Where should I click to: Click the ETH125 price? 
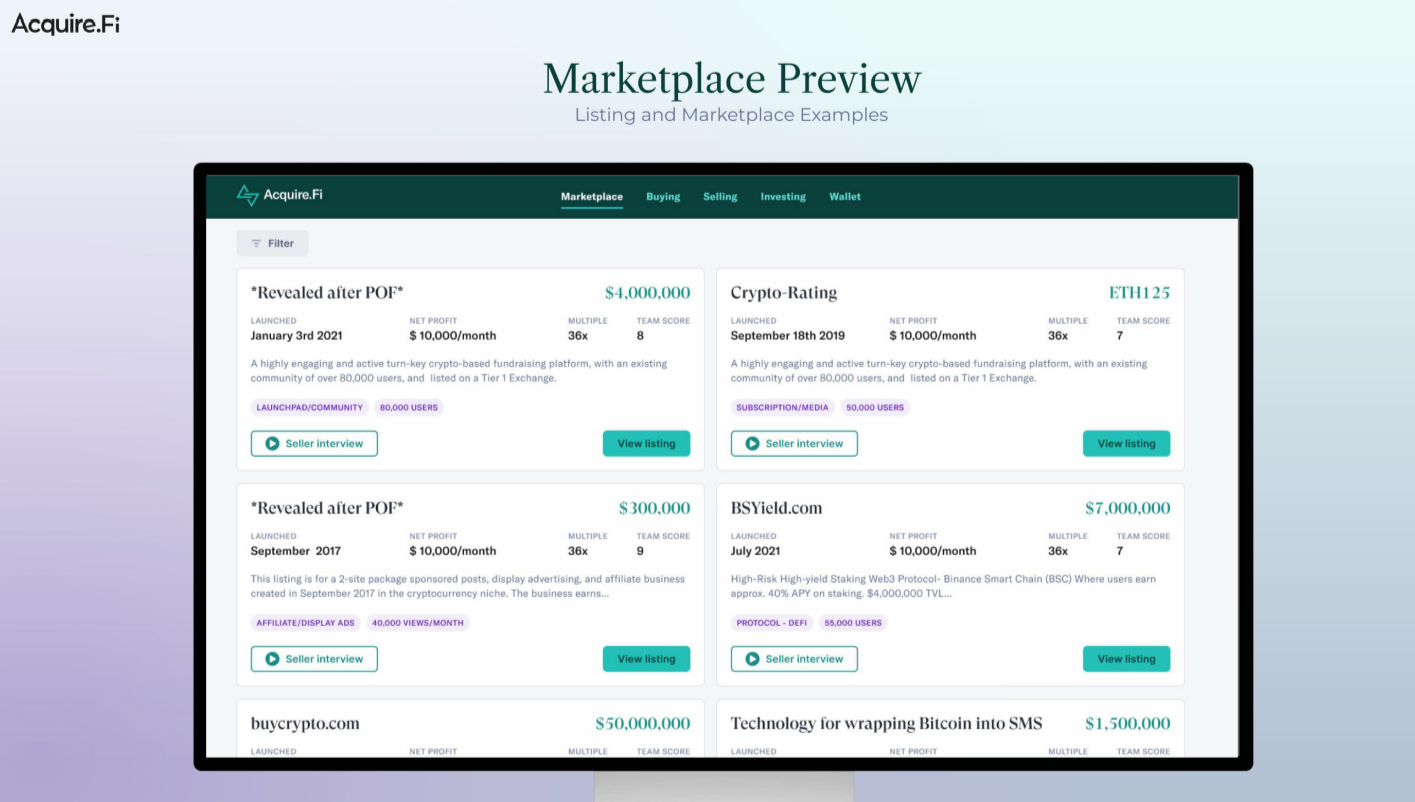pyautogui.click(x=1139, y=293)
